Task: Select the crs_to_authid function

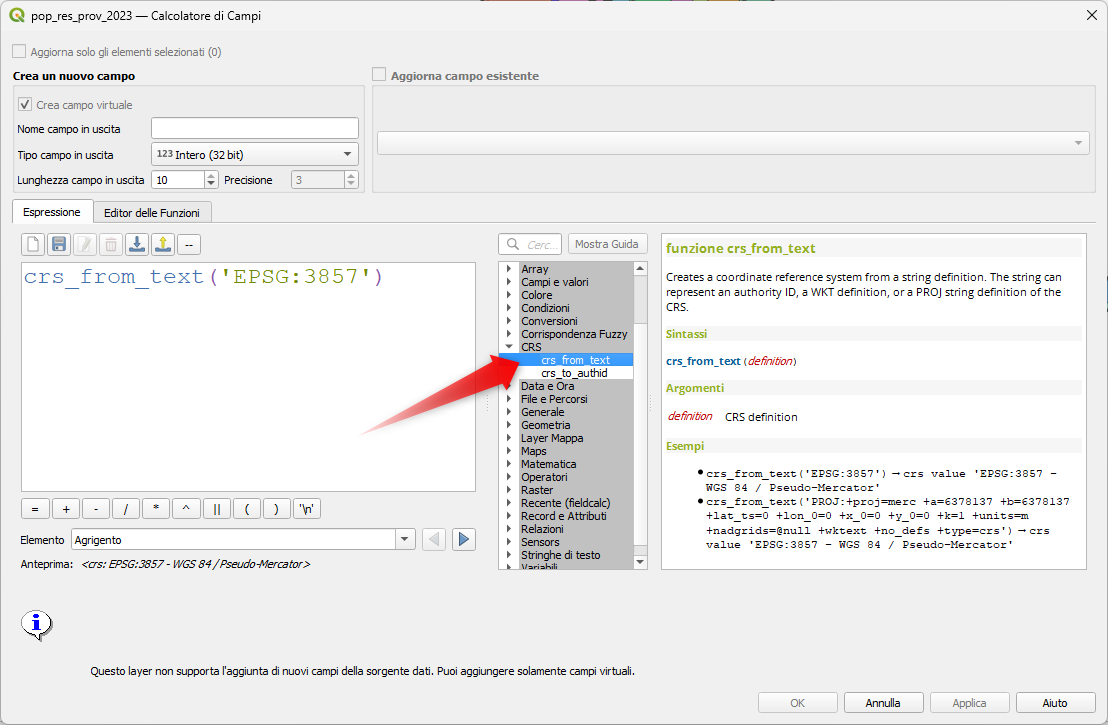Action: point(574,373)
